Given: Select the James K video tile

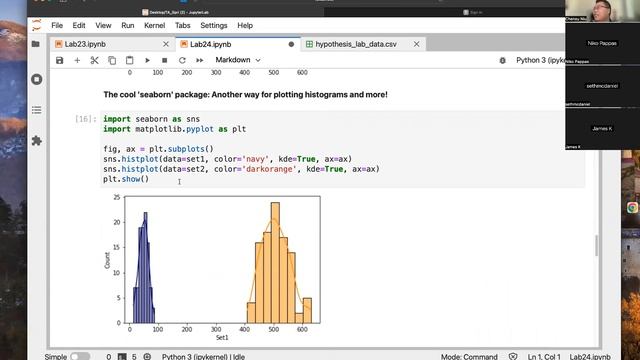Looking at the screenshot, I should coord(602,129).
